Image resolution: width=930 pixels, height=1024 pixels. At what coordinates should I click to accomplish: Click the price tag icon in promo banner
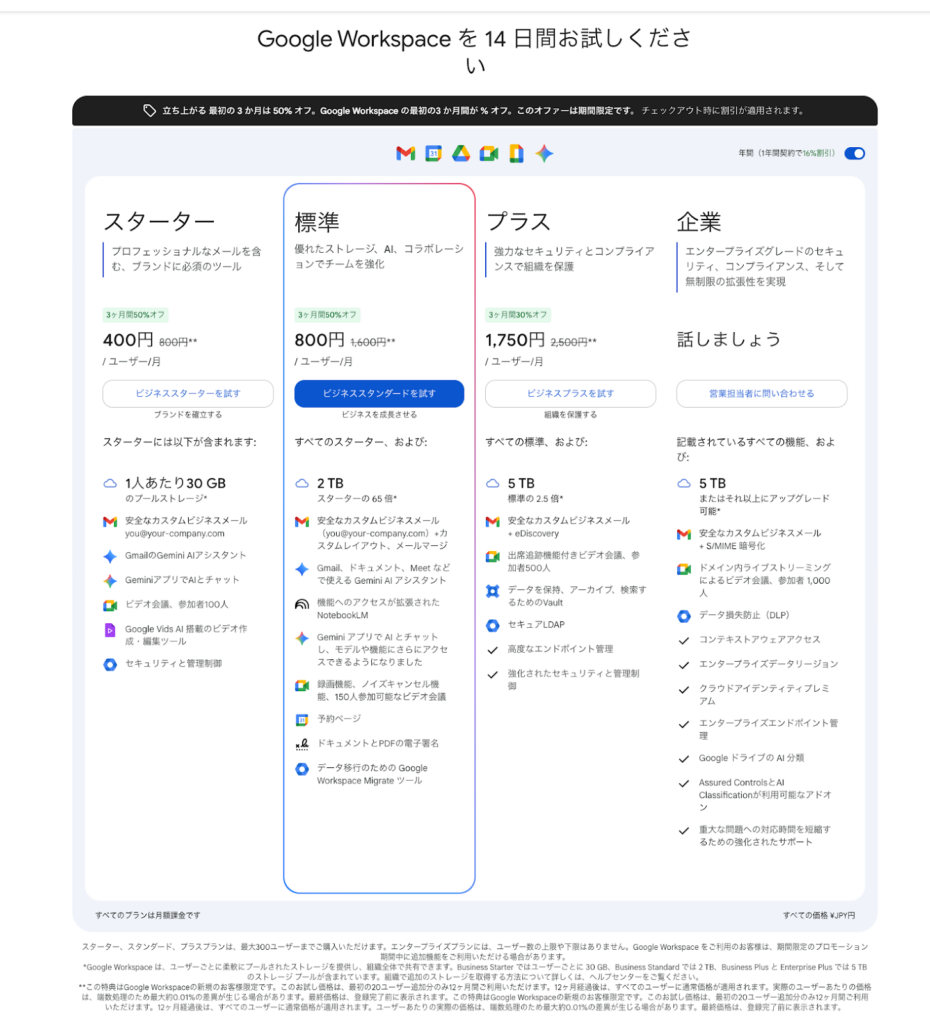[149, 111]
